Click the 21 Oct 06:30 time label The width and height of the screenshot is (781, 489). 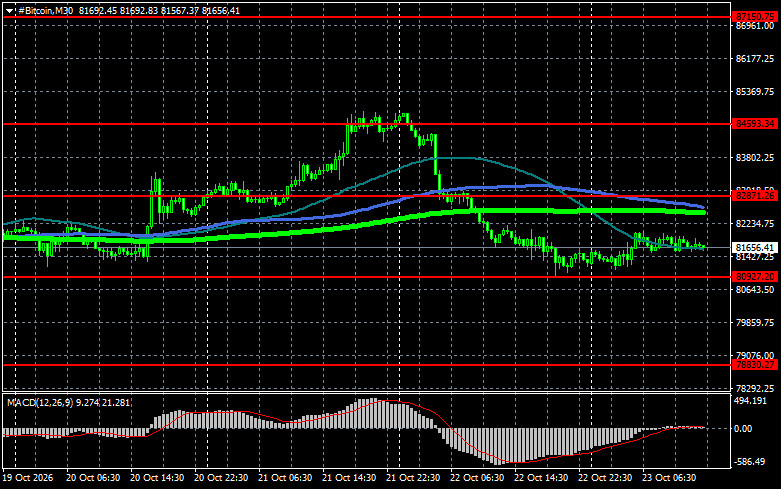tap(285, 478)
